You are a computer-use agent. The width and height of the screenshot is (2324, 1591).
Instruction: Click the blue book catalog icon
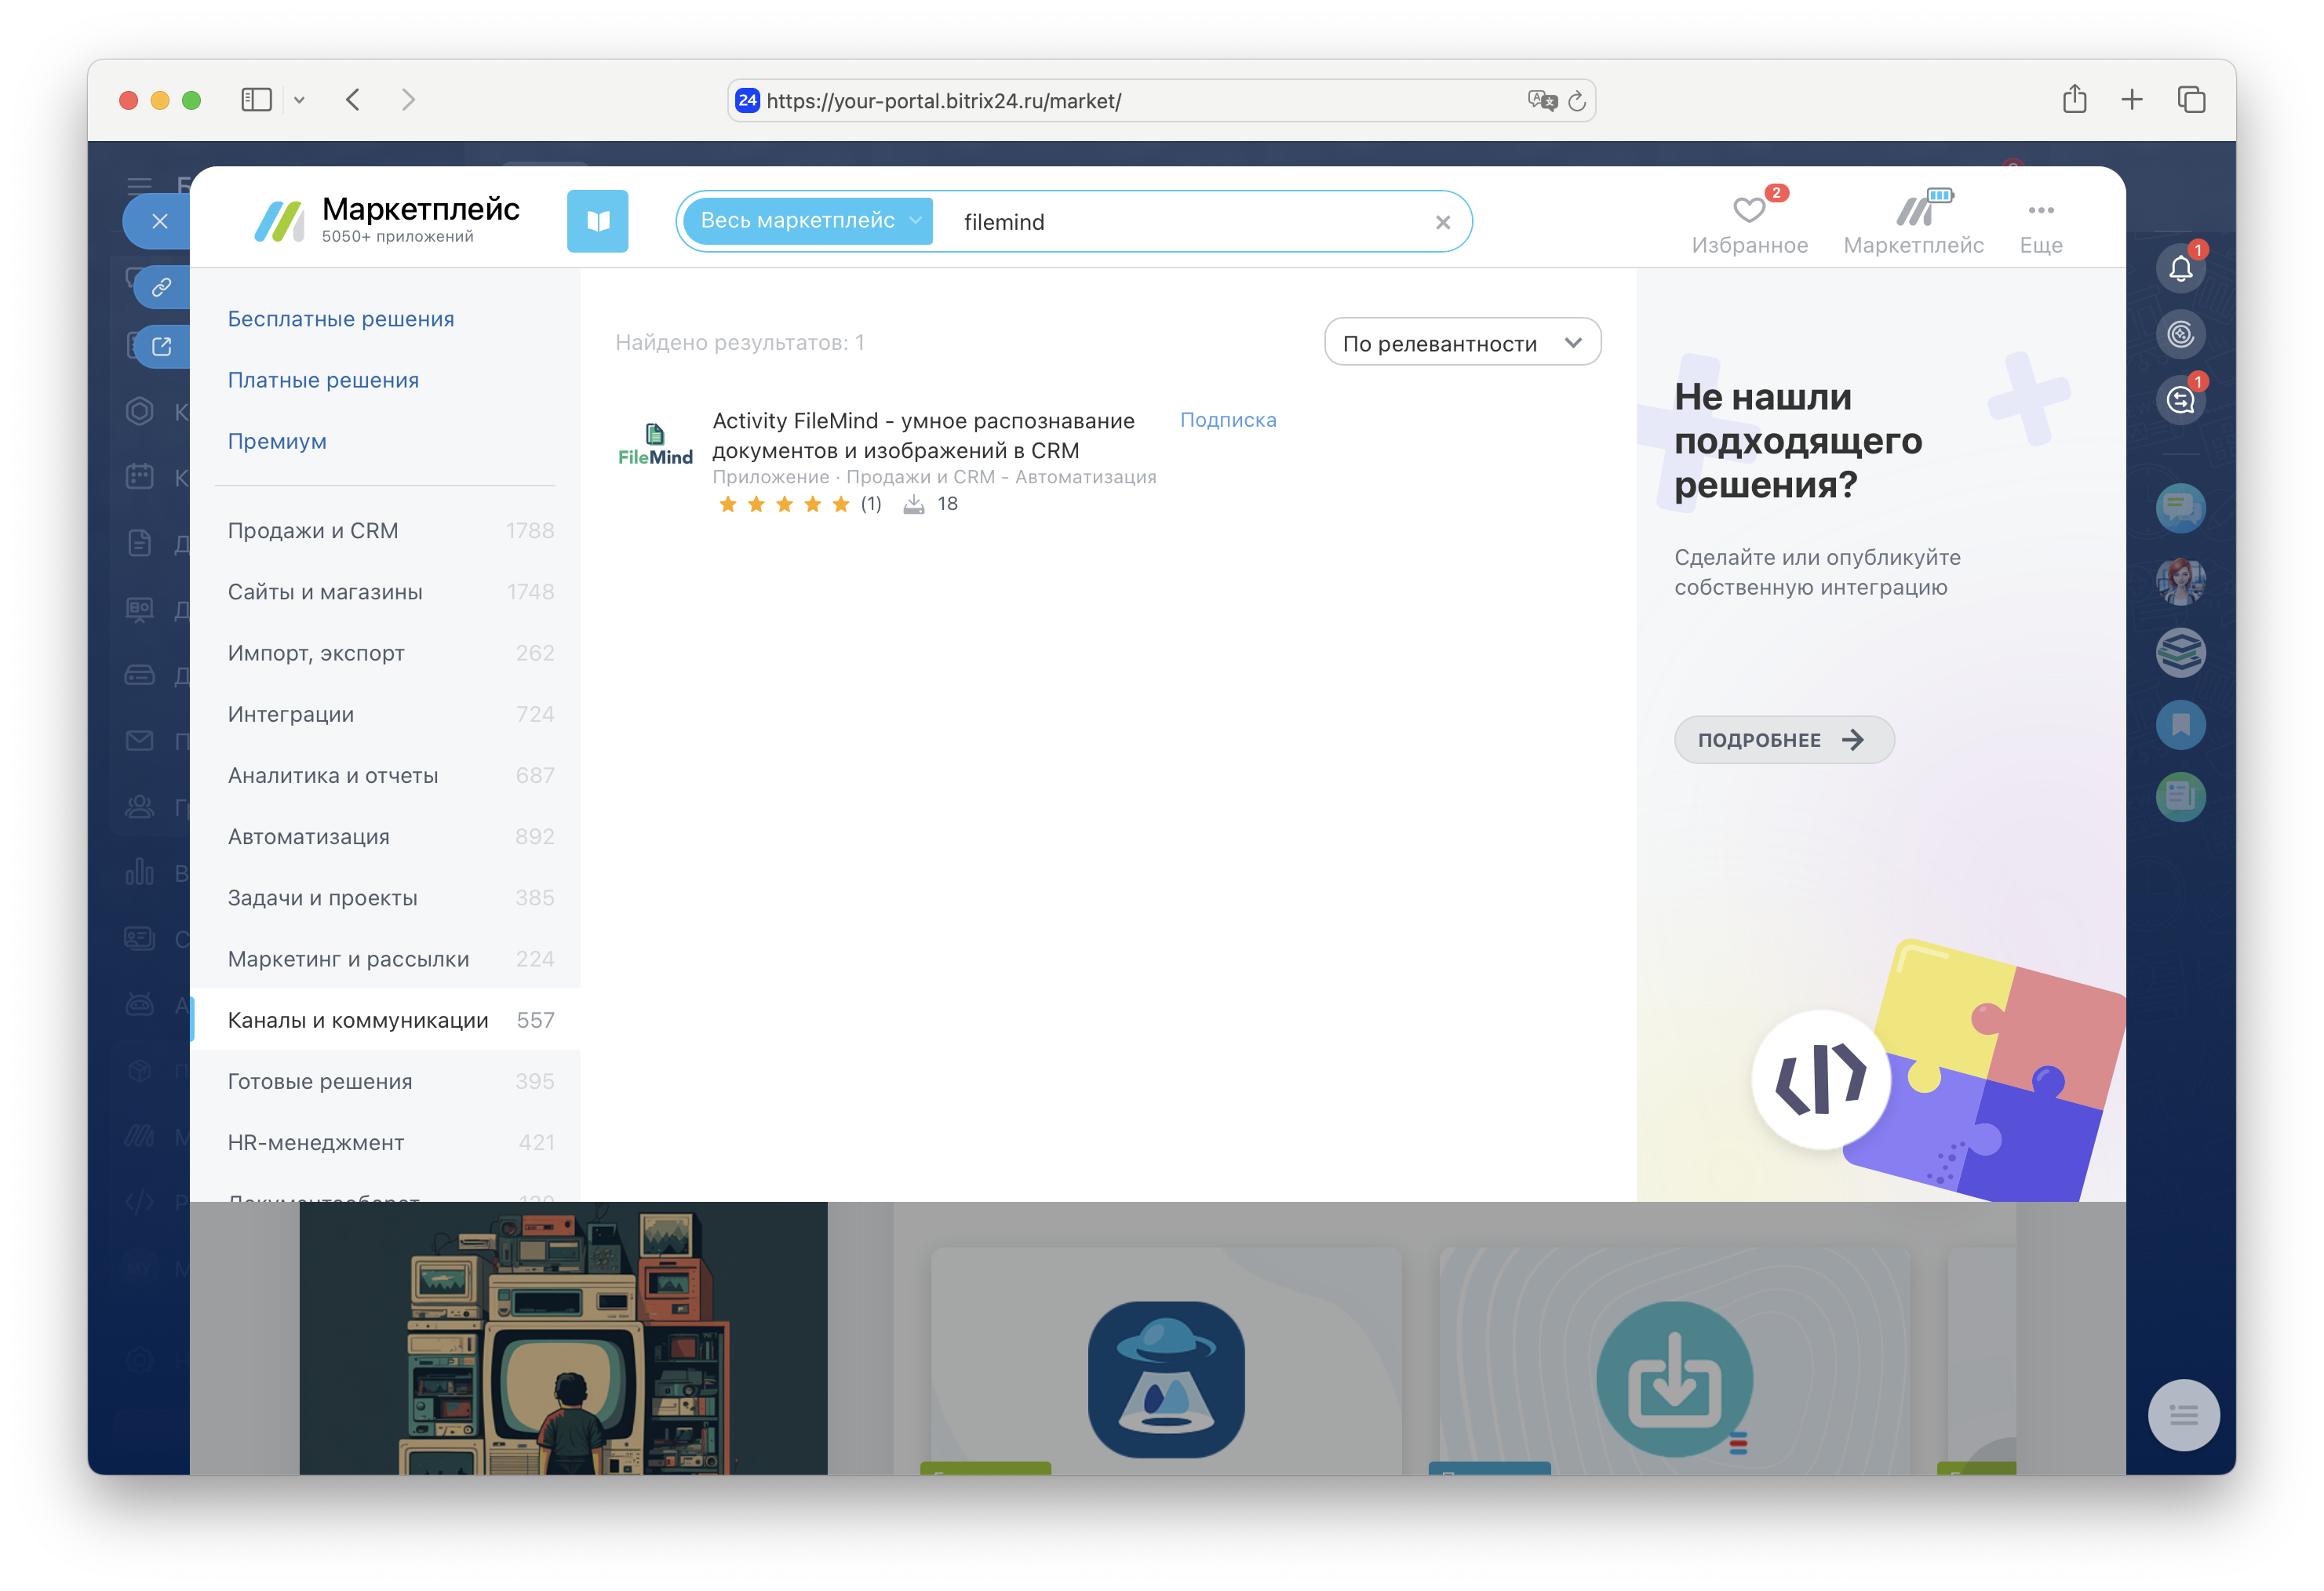[597, 221]
